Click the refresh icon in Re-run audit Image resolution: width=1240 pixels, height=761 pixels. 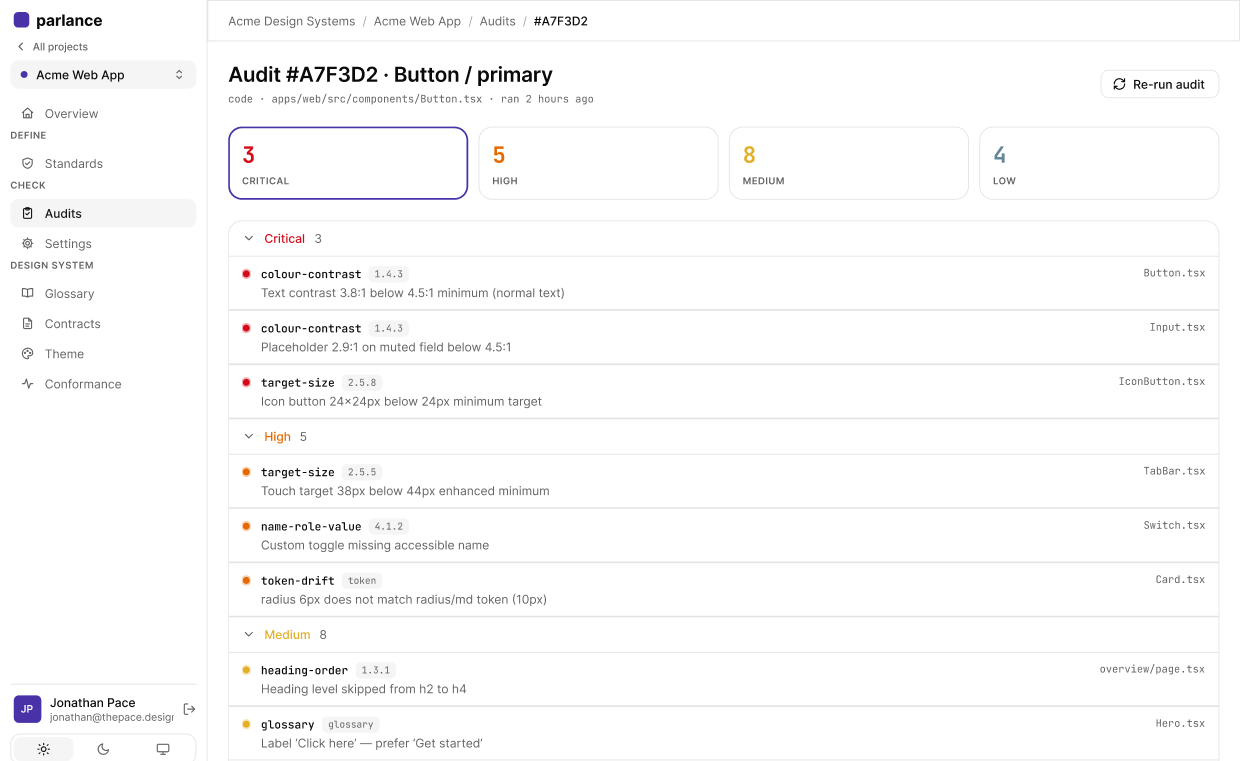(x=1119, y=85)
